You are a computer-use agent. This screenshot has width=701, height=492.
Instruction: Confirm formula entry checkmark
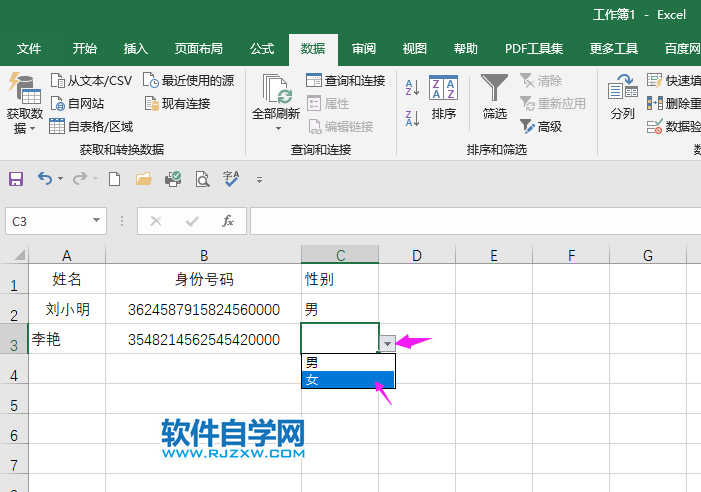point(192,221)
